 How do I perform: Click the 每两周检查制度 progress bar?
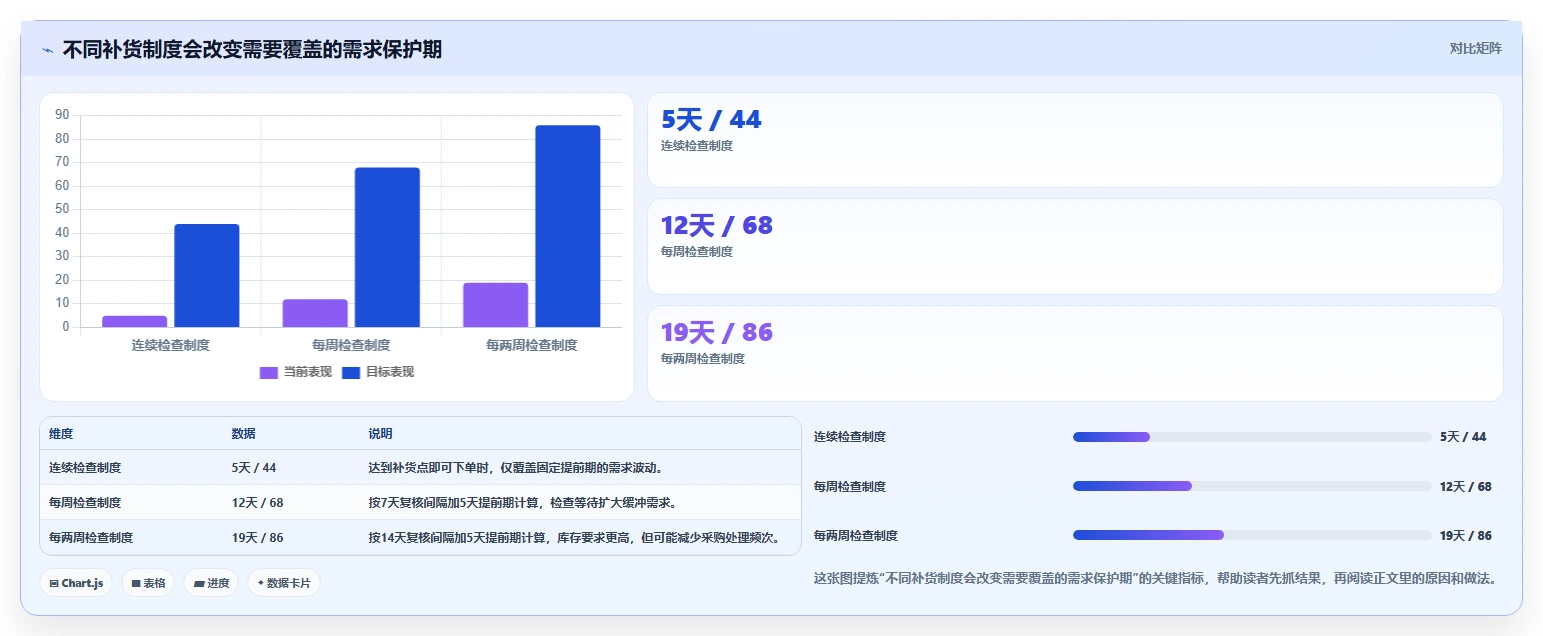pyautogui.click(x=1252, y=535)
